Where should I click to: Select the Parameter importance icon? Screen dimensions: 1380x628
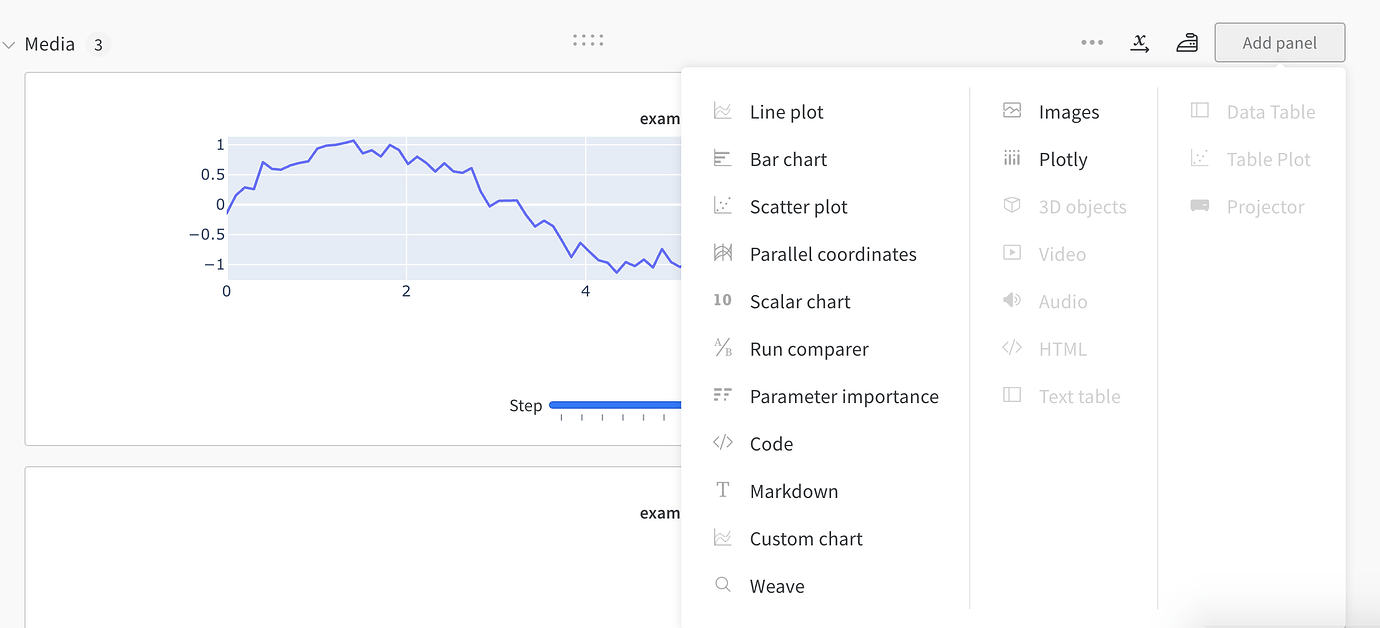pyautogui.click(x=722, y=396)
